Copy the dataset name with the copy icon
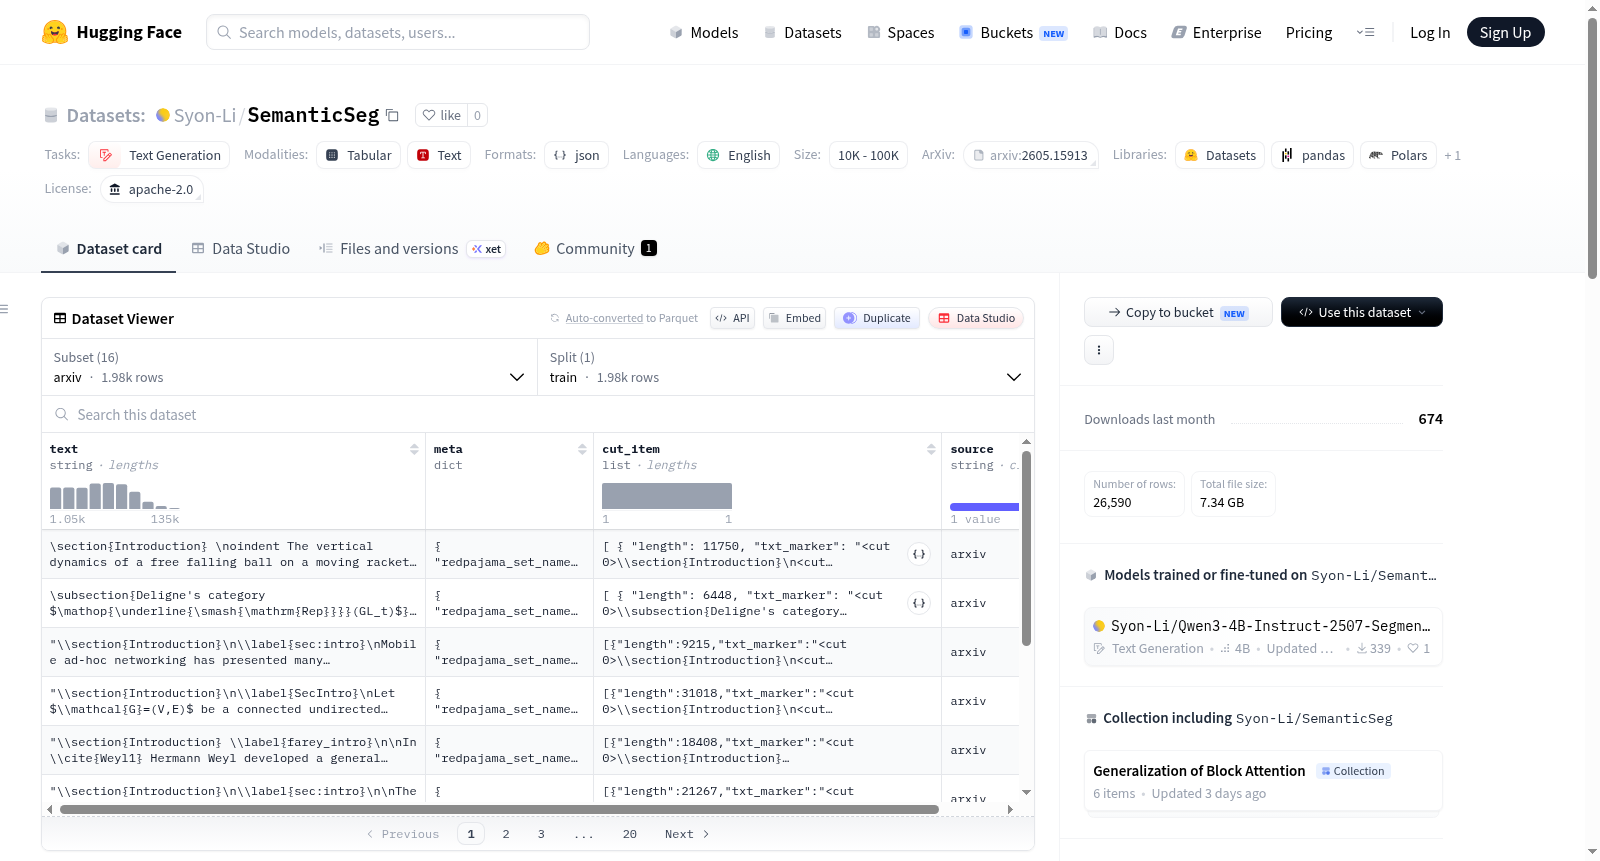The image size is (1600, 861). (393, 116)
